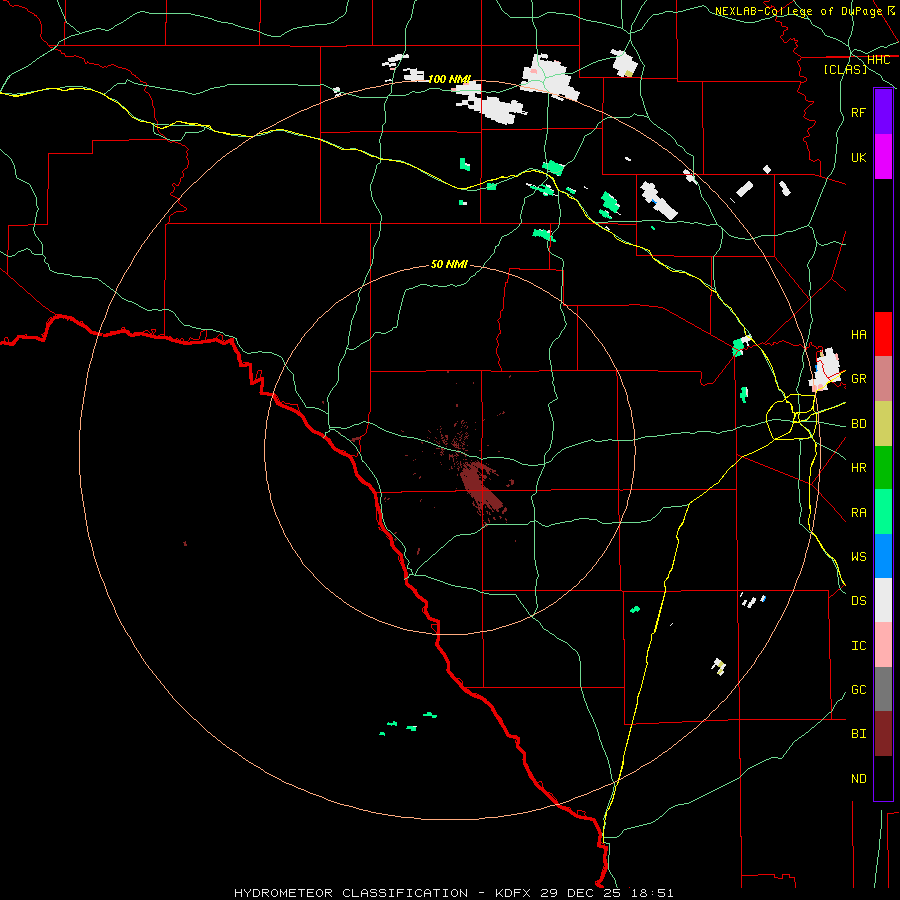Click the RF legend label
900x900 pixels.
tap(858, 112)
